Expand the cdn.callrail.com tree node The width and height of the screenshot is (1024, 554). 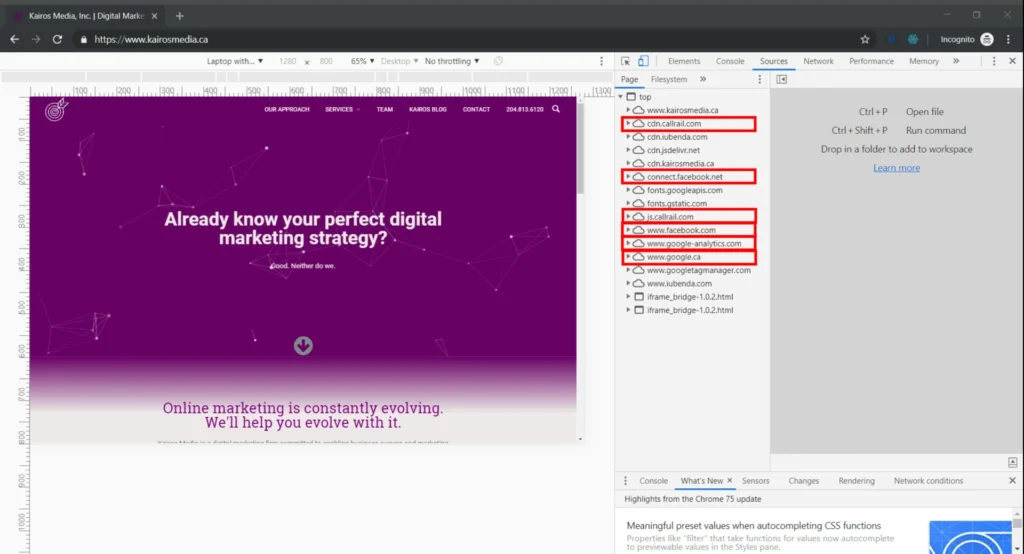pyautogui.click(x=628, y=124)
